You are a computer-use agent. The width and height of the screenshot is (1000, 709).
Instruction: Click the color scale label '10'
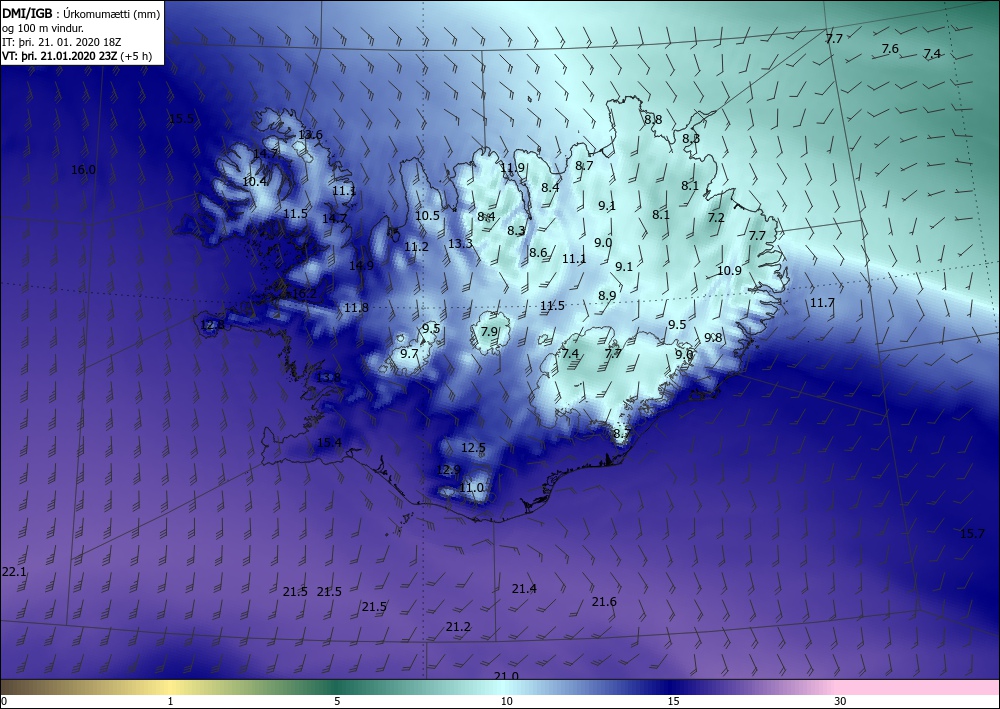(506, 701)
